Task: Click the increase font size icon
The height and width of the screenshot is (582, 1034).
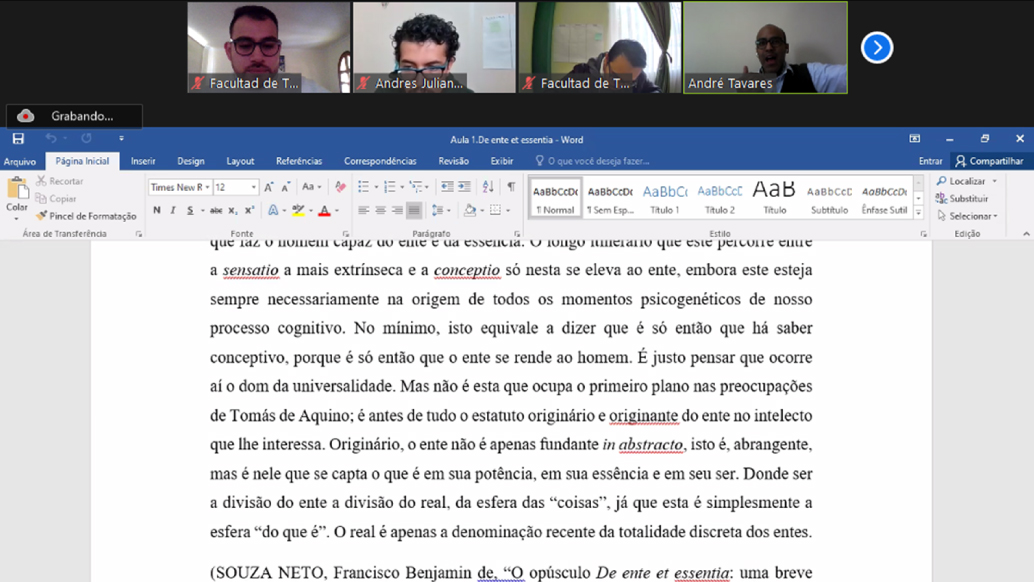Action: [x=269, y=187]
